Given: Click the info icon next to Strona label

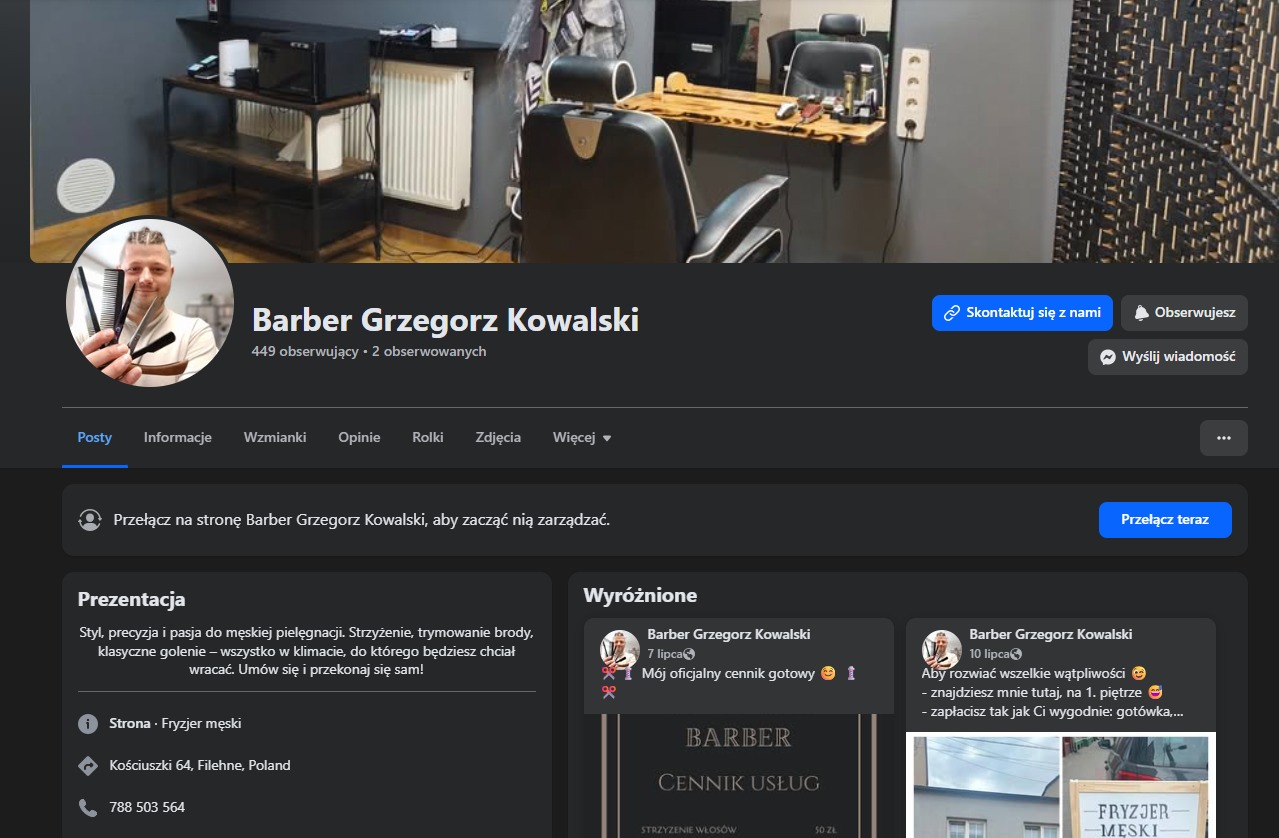Looking at the screenshot, I should (x=86, y=723).
